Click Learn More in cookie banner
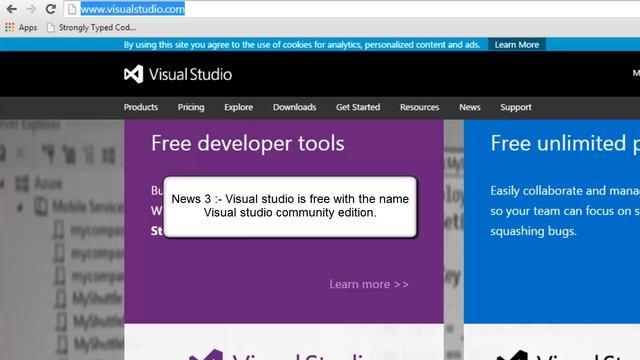The image size is (640, 360). 517,44
